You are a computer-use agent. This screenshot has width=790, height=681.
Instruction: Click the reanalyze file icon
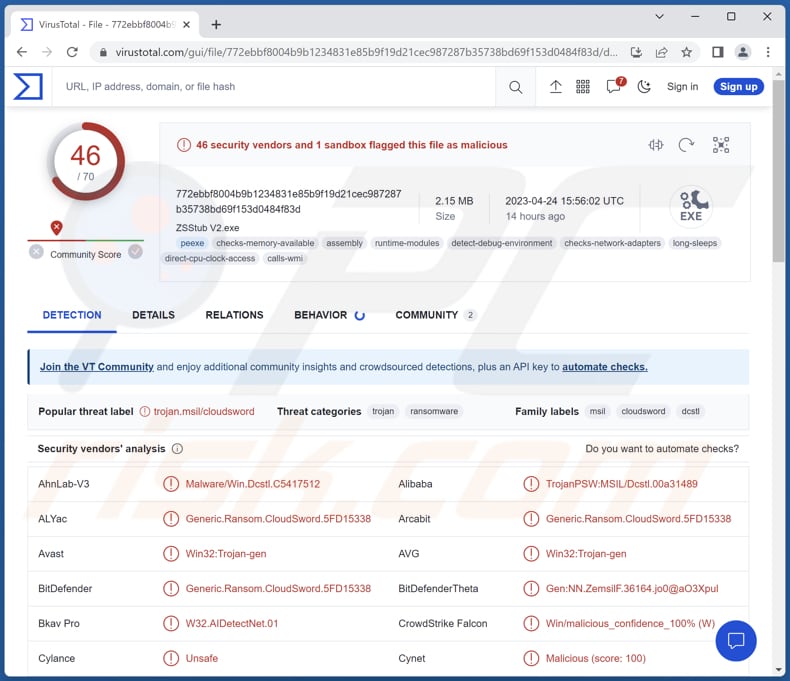[x=686, y=145]
